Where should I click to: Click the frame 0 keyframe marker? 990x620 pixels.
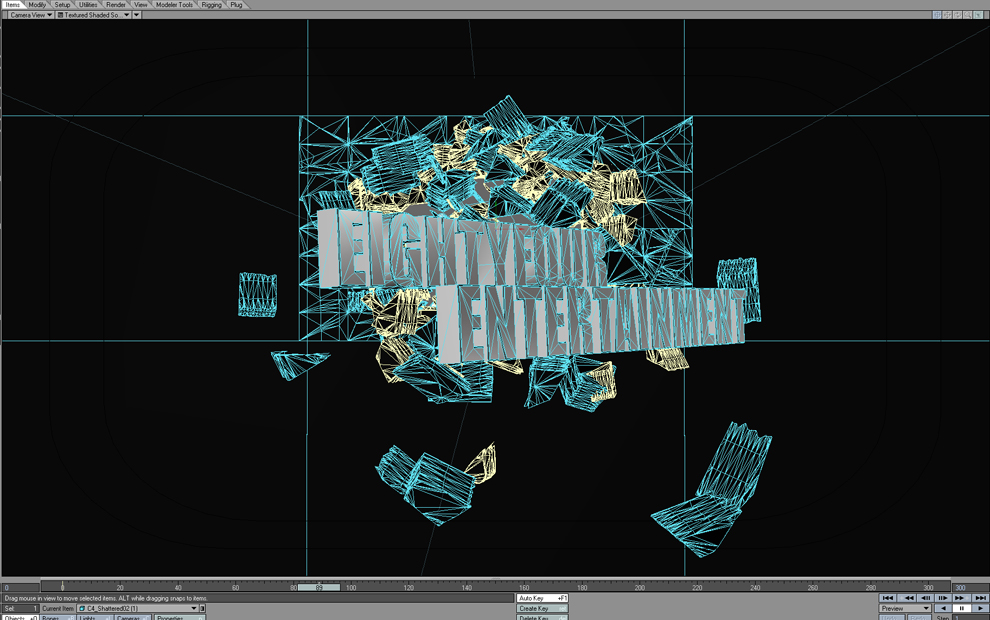62,587
